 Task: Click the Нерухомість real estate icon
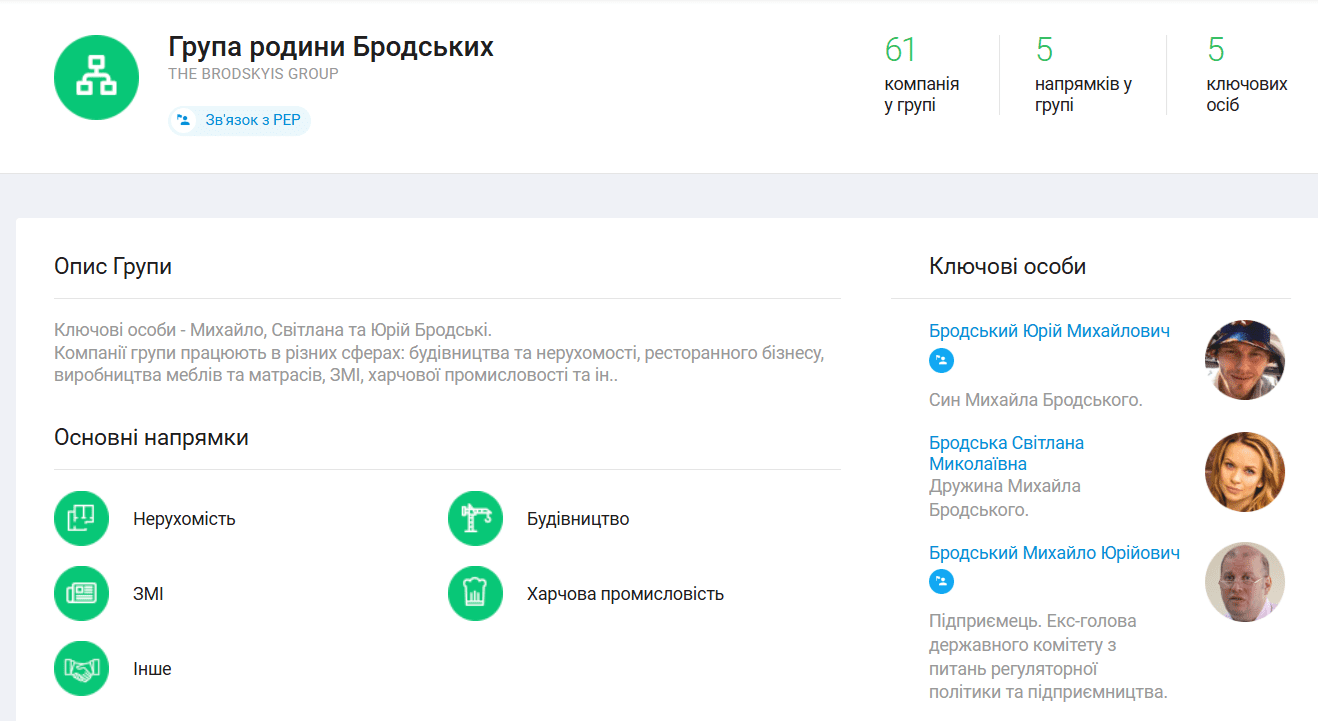pyautogui.click(x=81, y=518)
